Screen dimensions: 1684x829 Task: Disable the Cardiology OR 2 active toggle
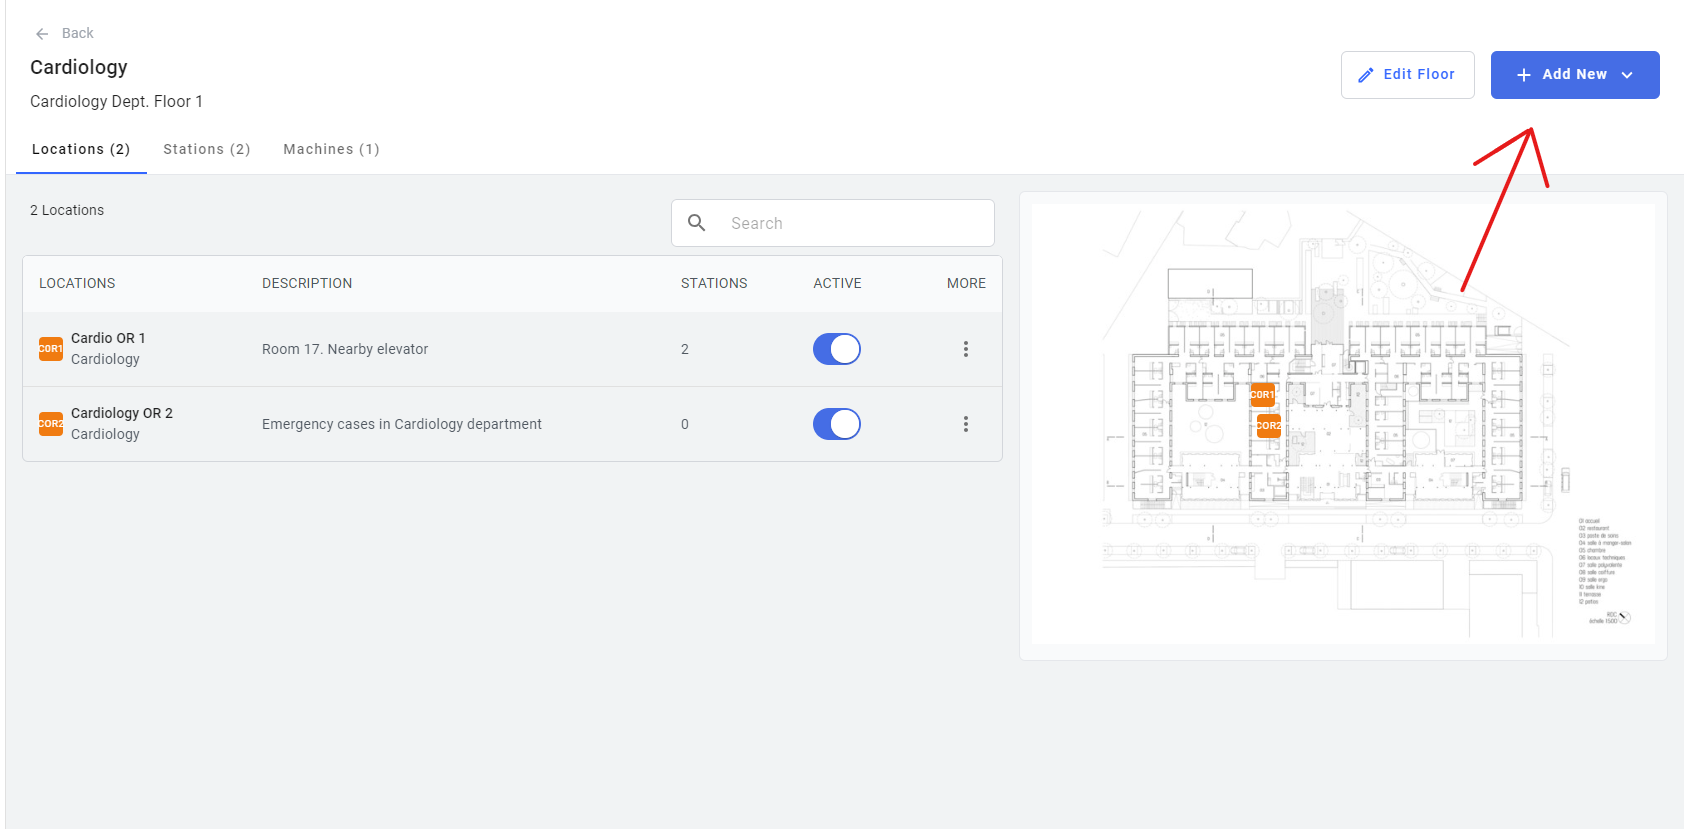837,424
